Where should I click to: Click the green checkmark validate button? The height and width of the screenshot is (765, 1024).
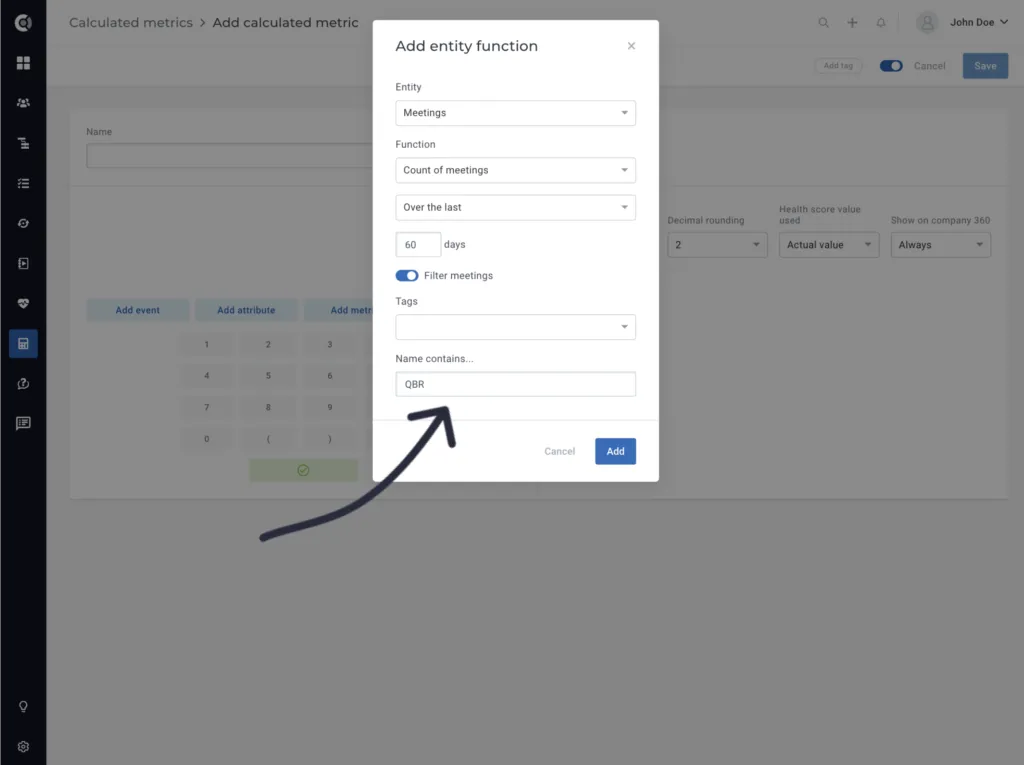coord(303,470)
